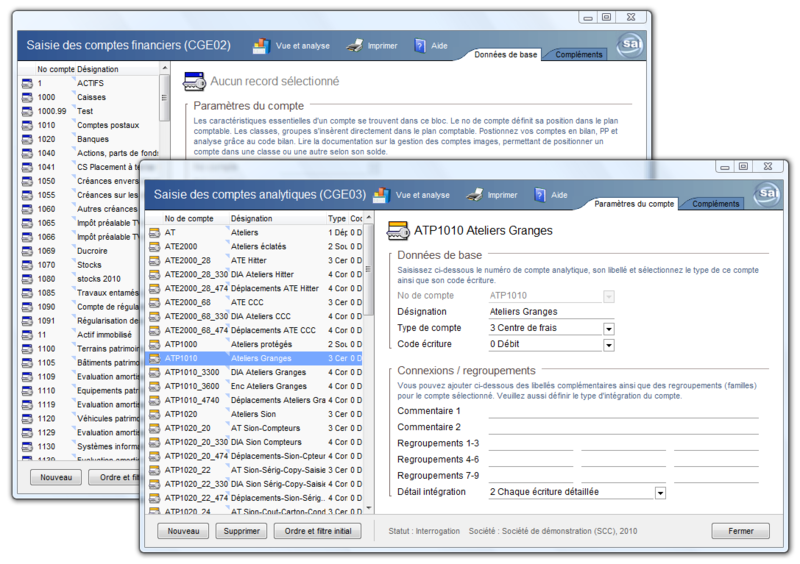
Task: Click the Vue et analyse icon in CGE03 window
Action: coord(381,195)
